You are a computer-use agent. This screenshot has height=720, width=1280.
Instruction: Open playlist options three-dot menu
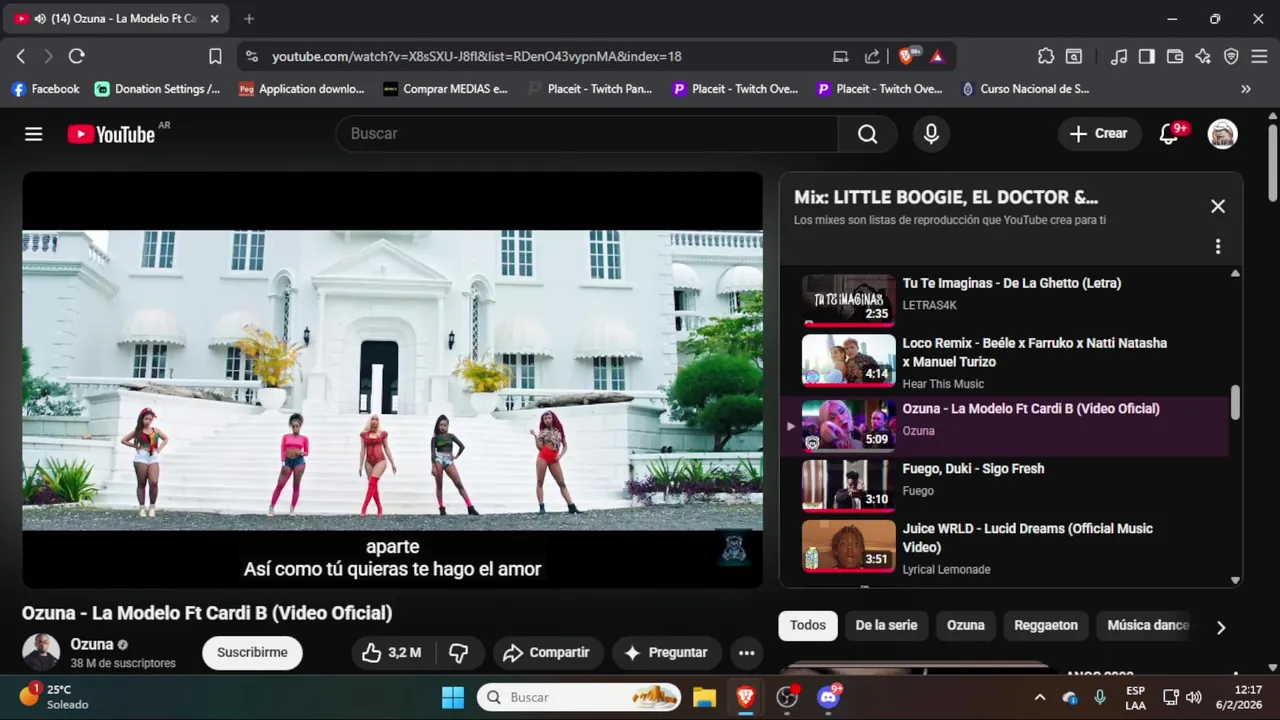[1218, 246]
